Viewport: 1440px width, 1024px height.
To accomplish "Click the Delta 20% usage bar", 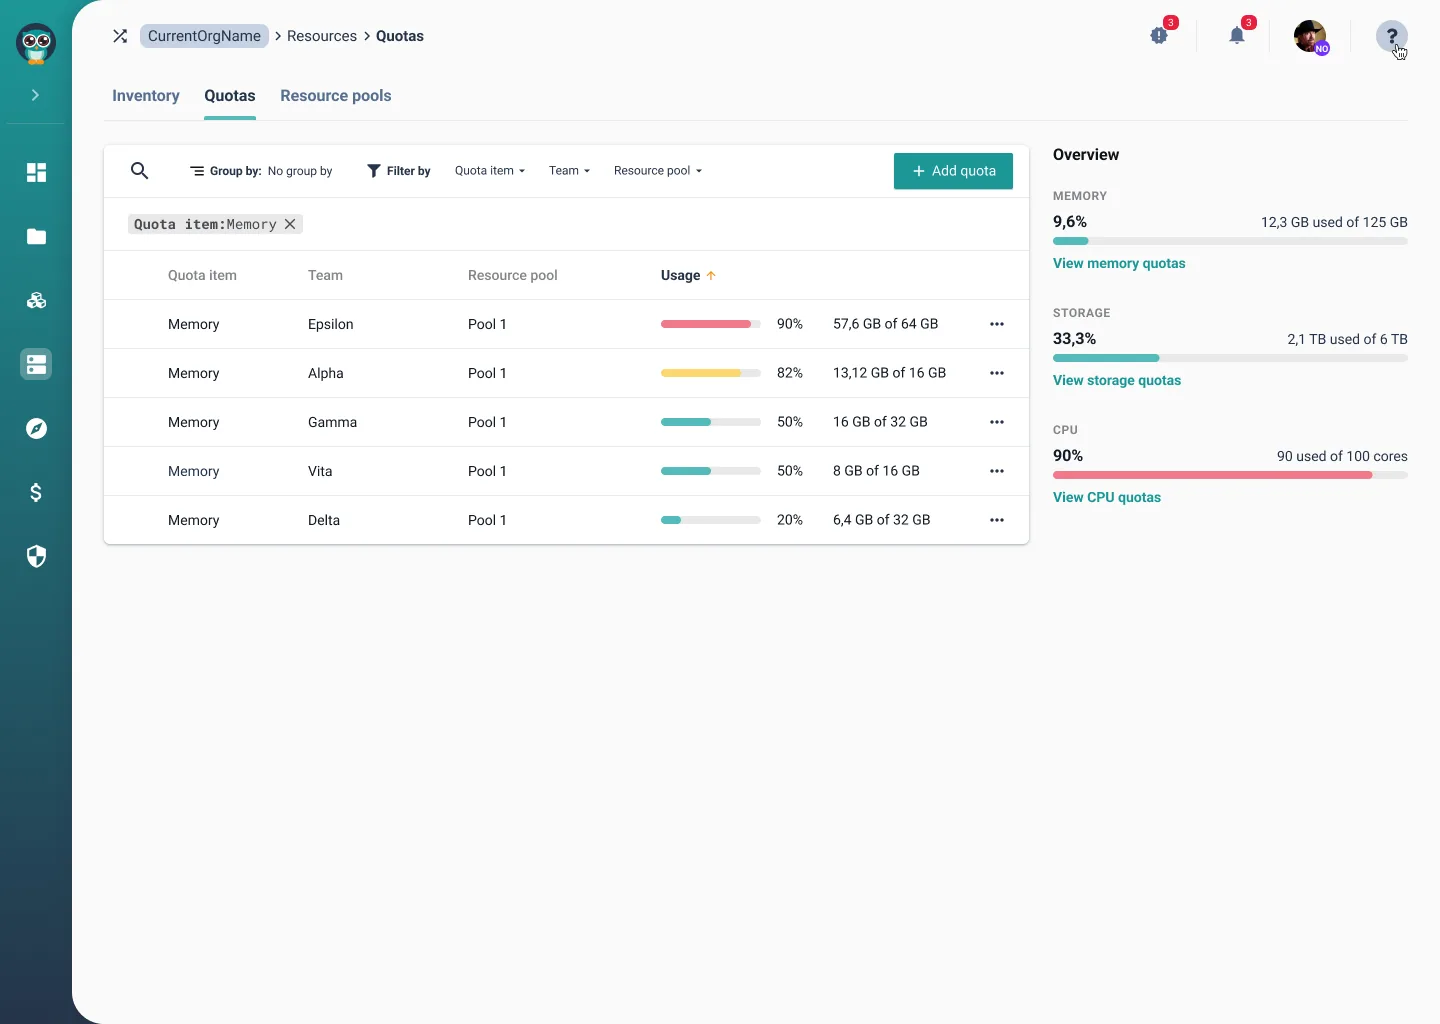I will [x=711, y=520].
